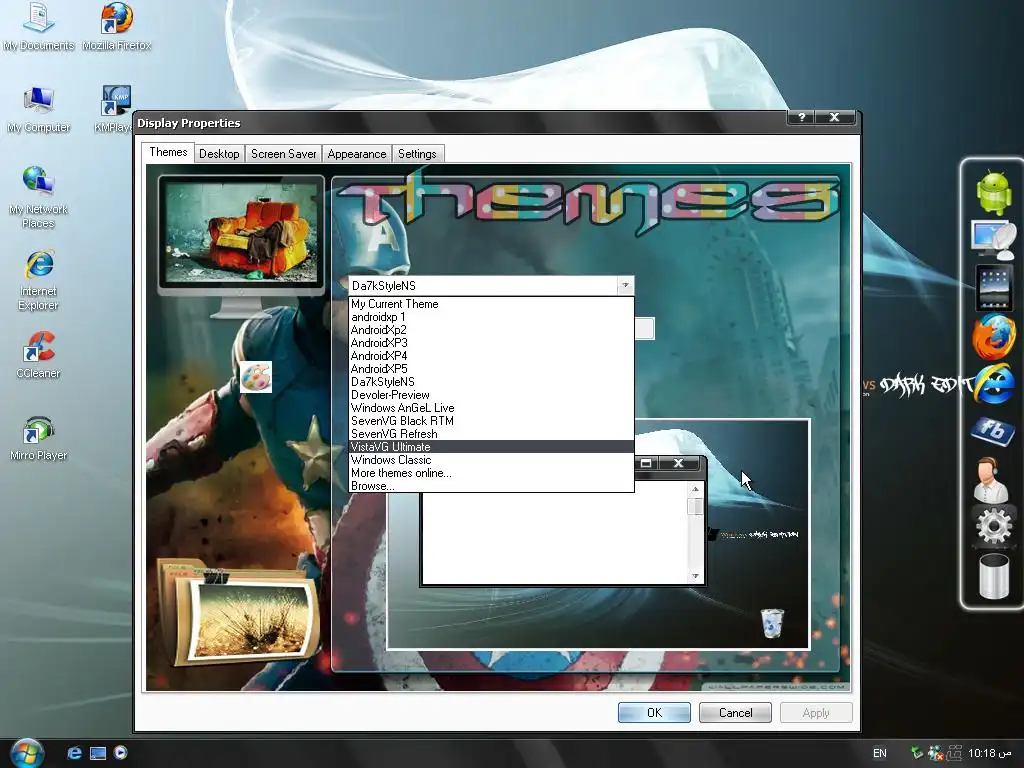Launch the KMPlayer desktop shortcut

click(115, 109)
